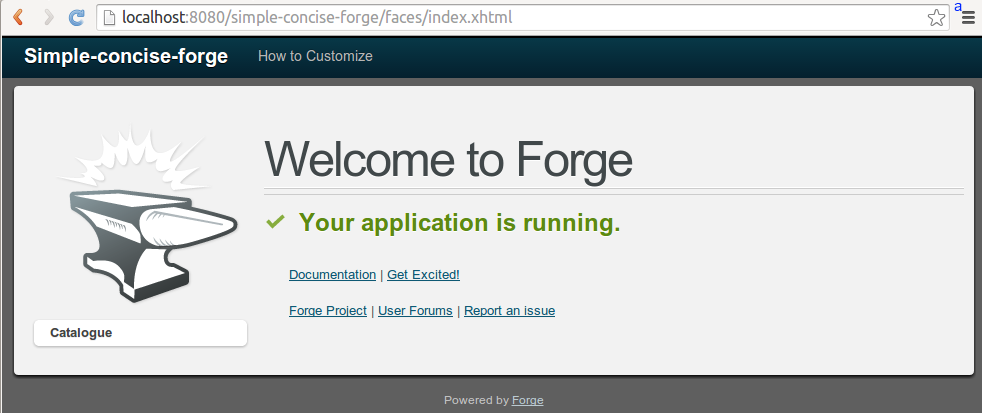Bookmark this page with the star icon
The height and width of the screenshot is (413, 982).
(x=936, y=18)
